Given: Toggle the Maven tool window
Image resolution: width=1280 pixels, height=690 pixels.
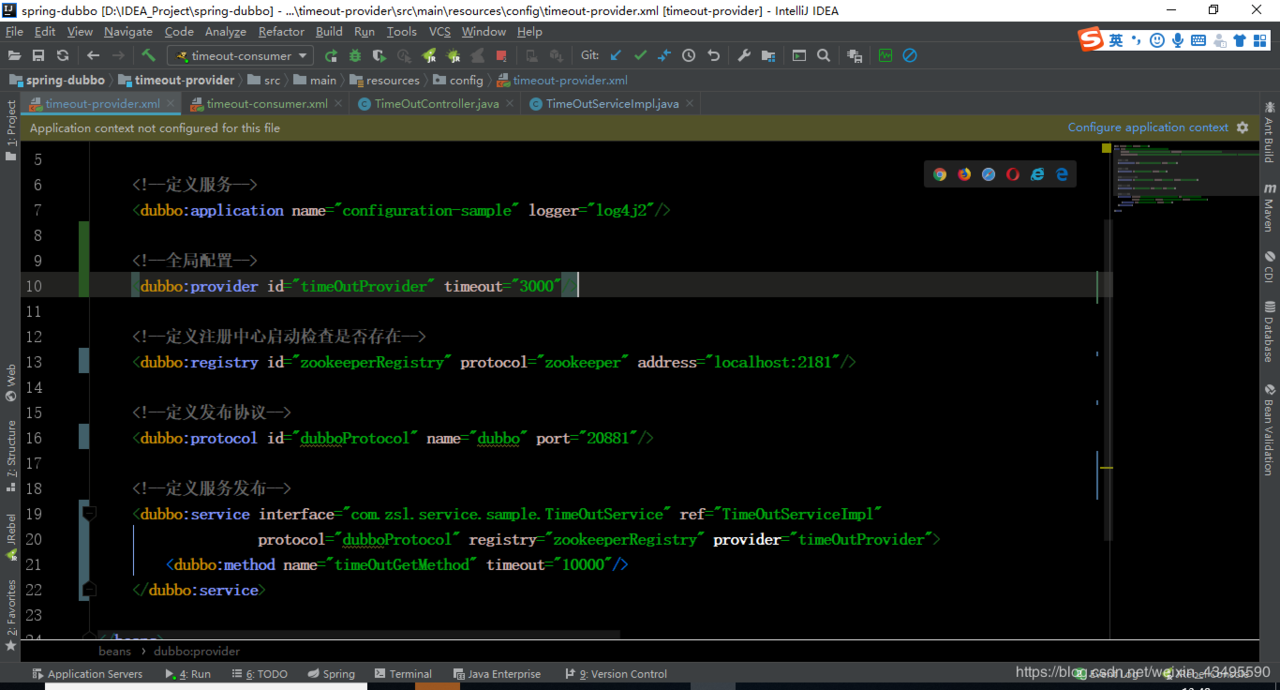Looking at the screenshot, I should (1269, 208).
